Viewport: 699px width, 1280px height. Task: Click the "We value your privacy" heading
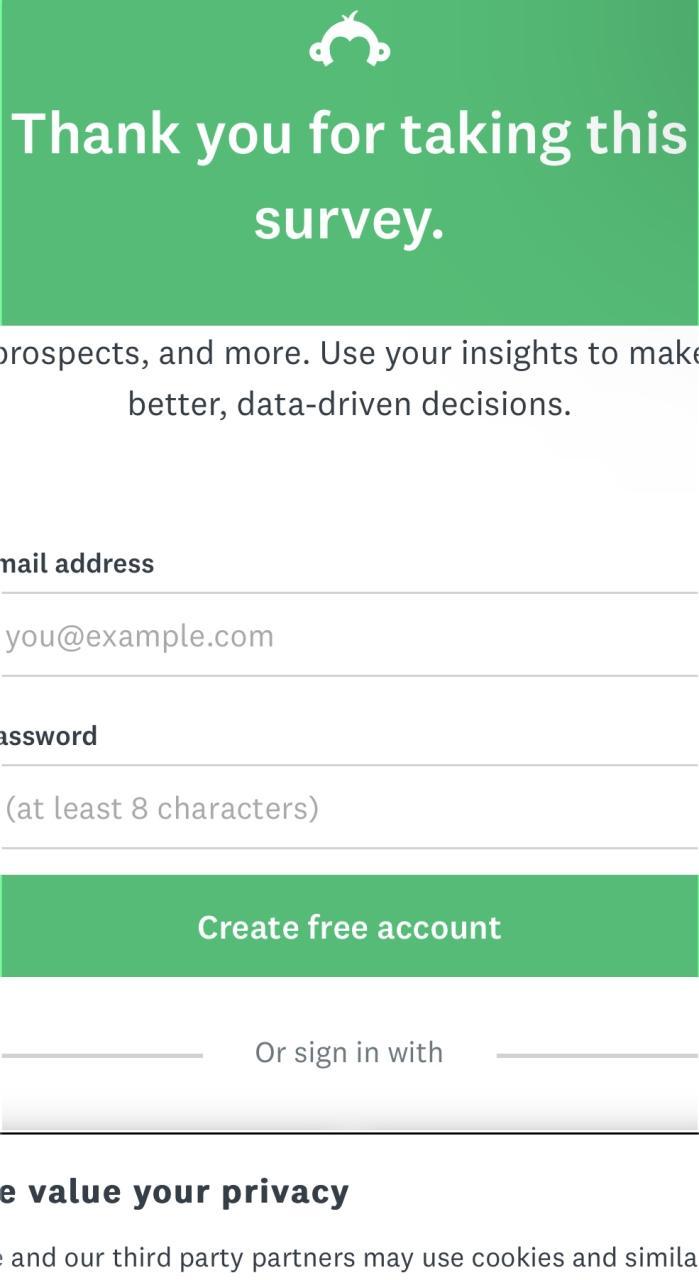[175, 1192]
